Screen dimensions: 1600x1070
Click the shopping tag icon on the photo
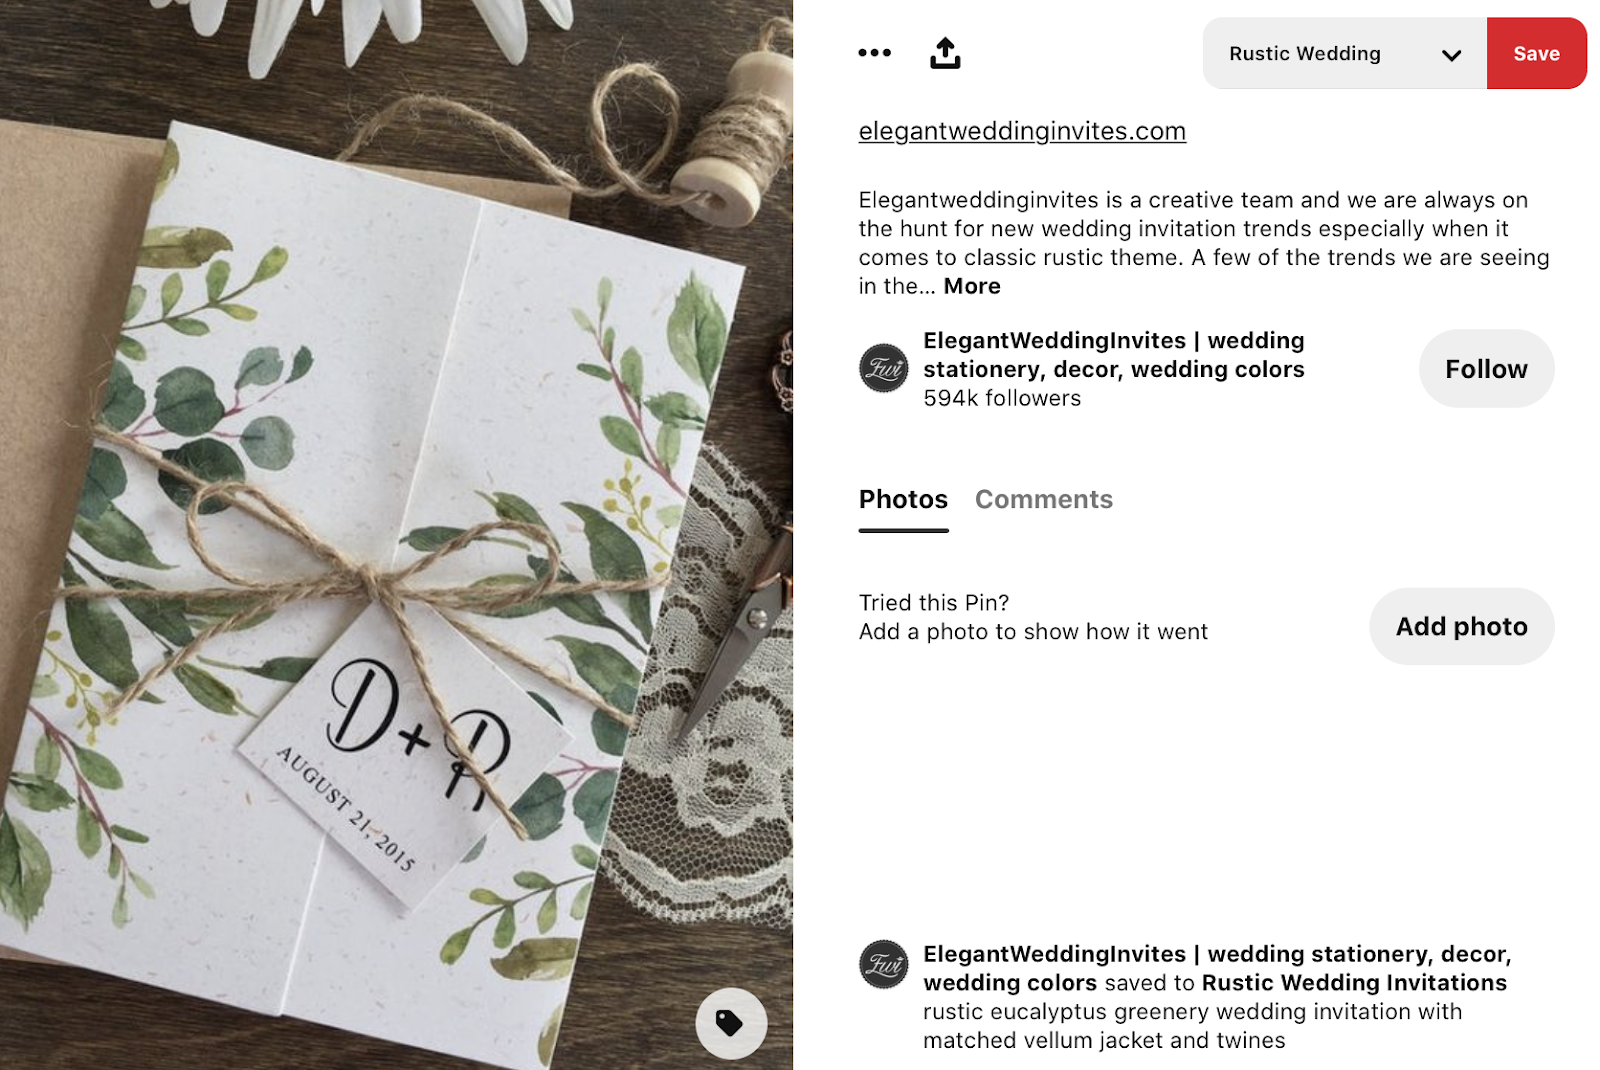(x=731, y=1023)
